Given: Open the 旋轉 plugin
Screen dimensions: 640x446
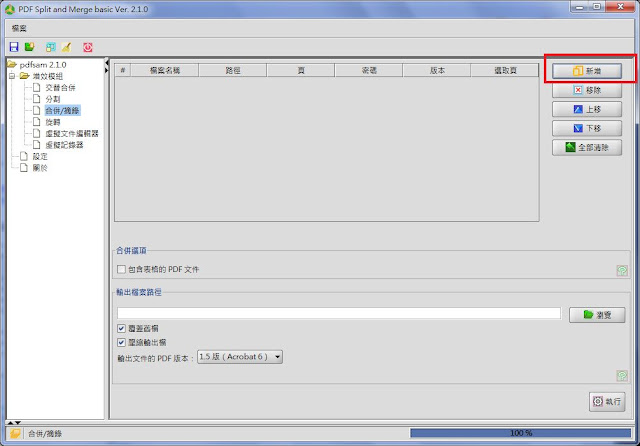Looking at the screenshot, I should pyautogui.click(x=53, y=122).
